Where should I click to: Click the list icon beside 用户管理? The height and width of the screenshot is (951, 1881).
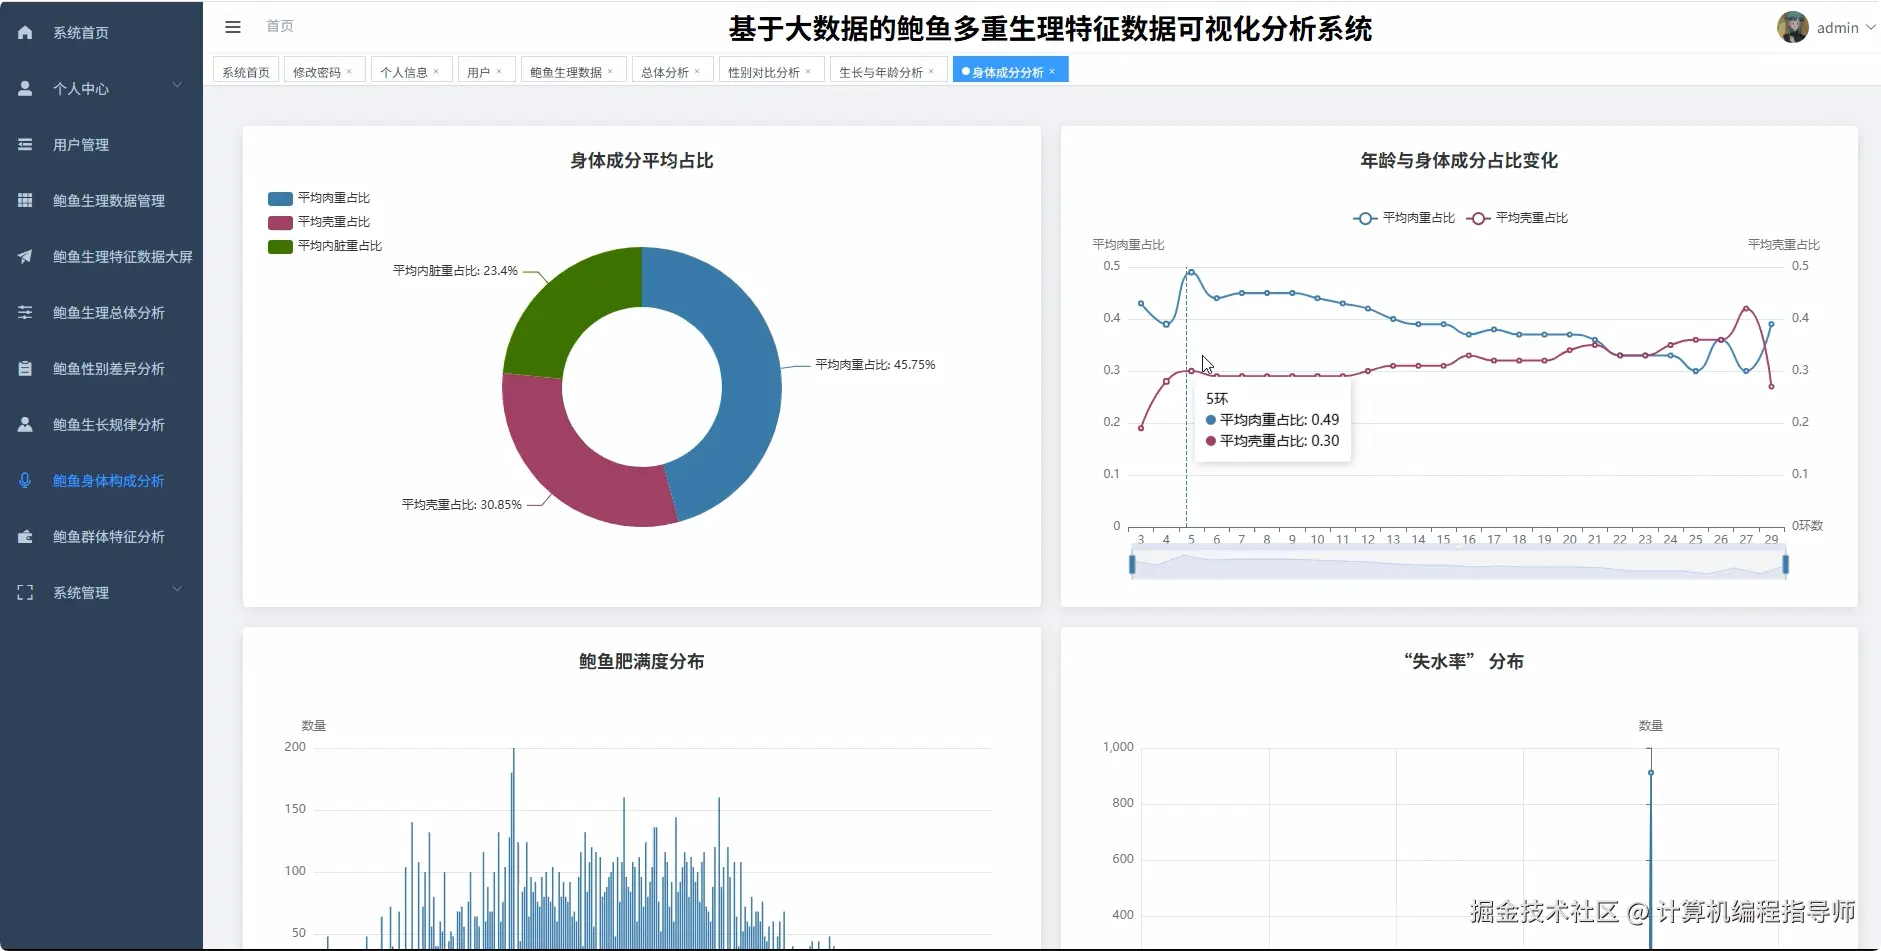point(25,145)
